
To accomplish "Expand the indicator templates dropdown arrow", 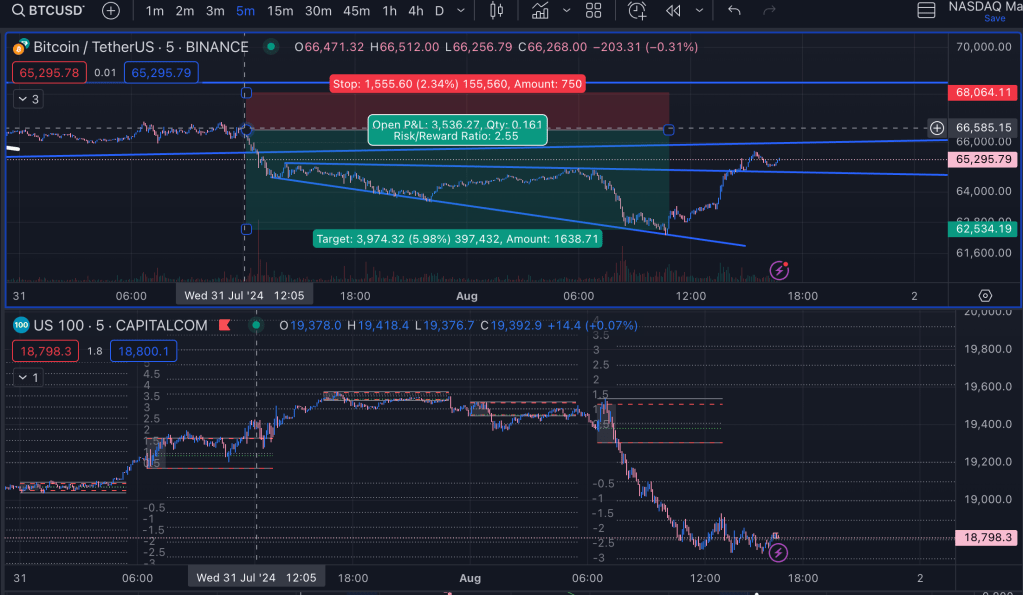I will click(x=567, y=11).
